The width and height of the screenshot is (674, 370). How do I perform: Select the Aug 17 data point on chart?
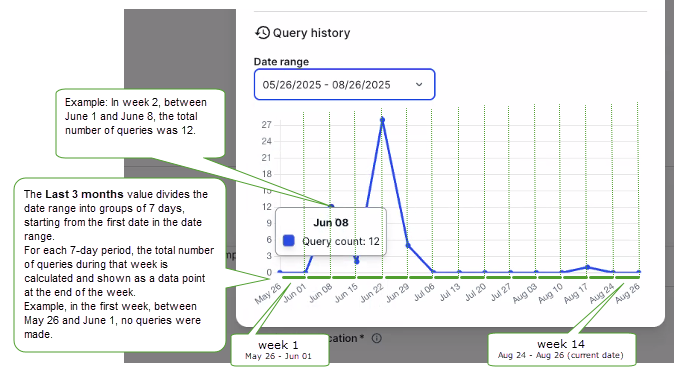[588, 267]
